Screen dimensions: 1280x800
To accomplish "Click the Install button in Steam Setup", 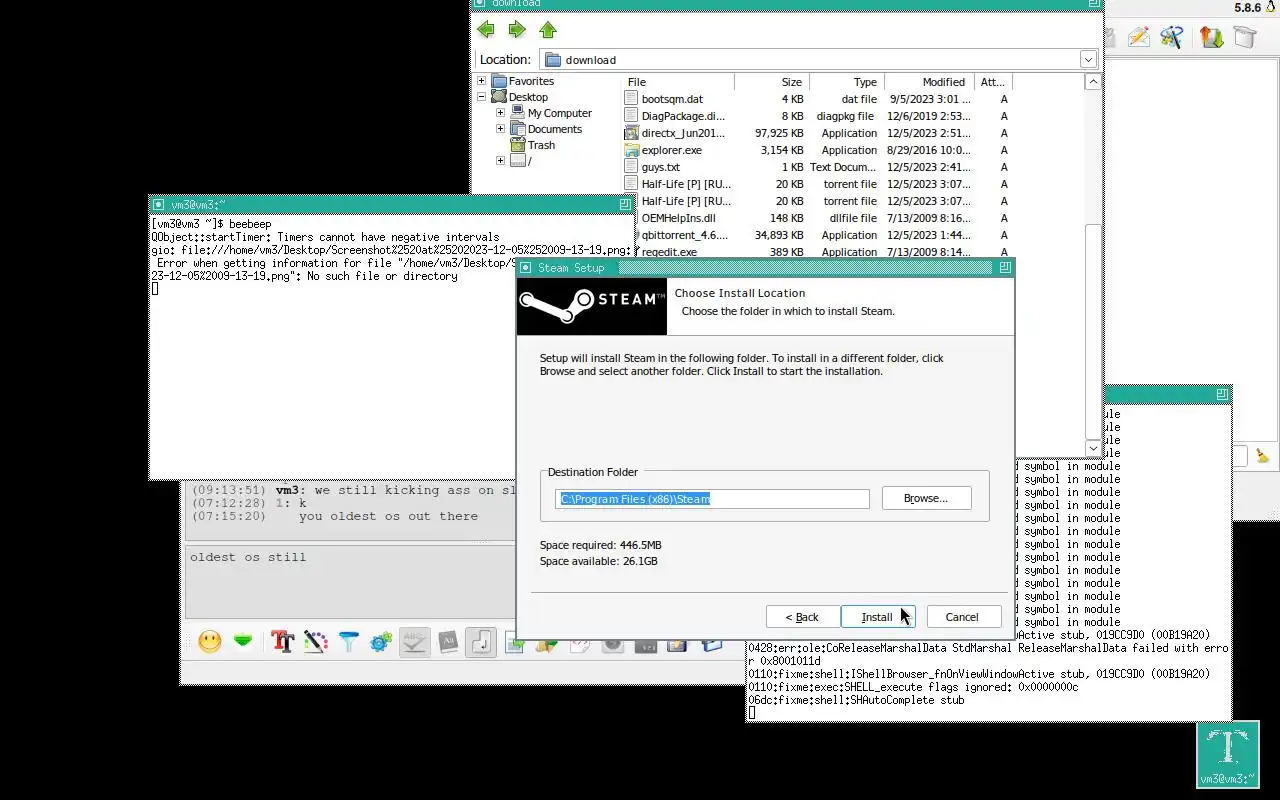I will coord(878,617).
